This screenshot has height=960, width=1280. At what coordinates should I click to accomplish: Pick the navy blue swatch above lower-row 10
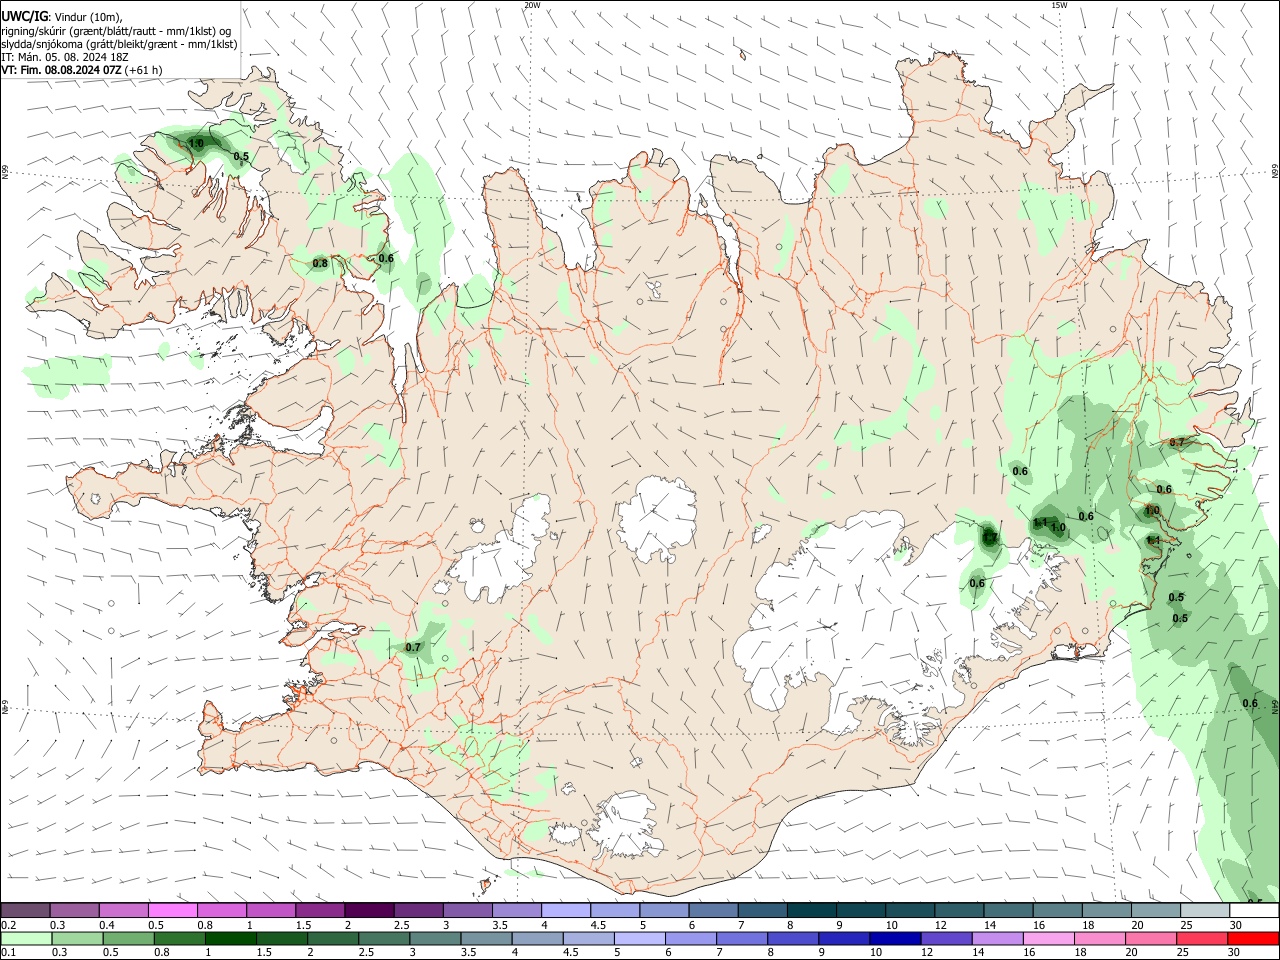click(x=894, y=939)
